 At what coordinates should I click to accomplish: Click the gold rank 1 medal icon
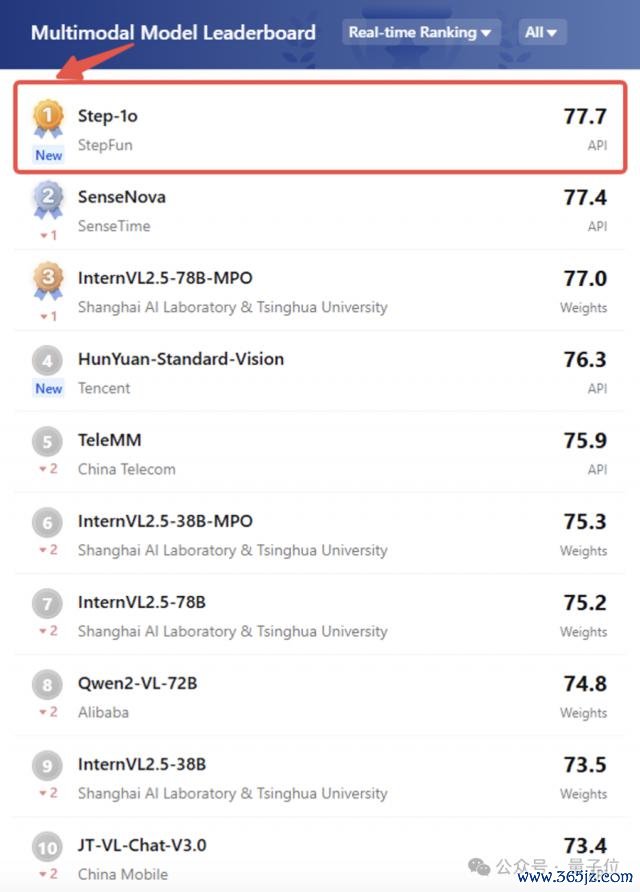[x=48, y=119]
